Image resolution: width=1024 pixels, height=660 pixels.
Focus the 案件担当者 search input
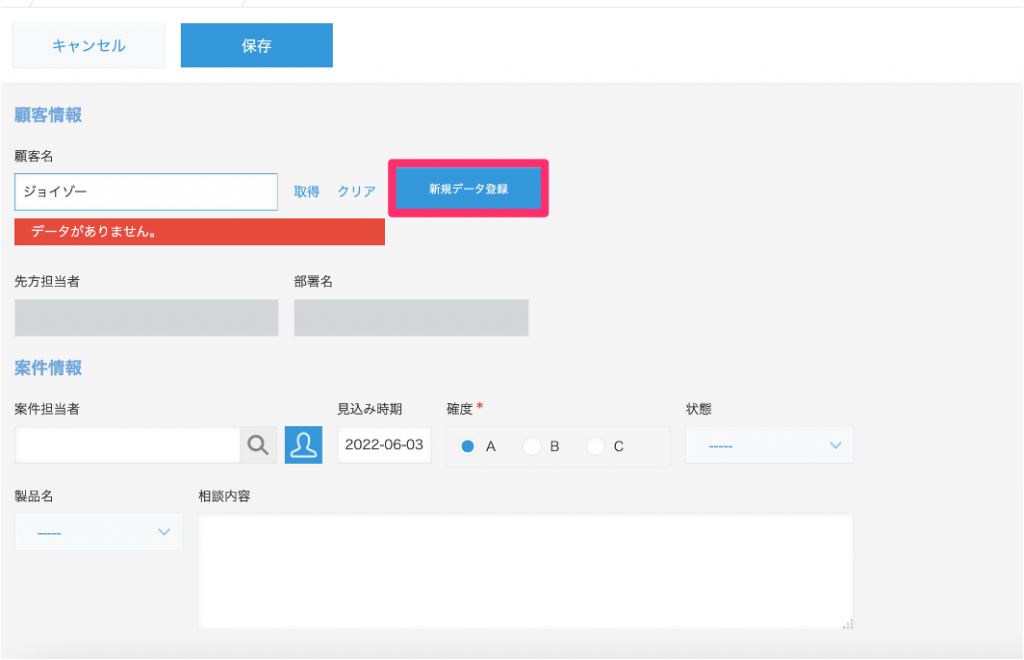coord(127,445)
